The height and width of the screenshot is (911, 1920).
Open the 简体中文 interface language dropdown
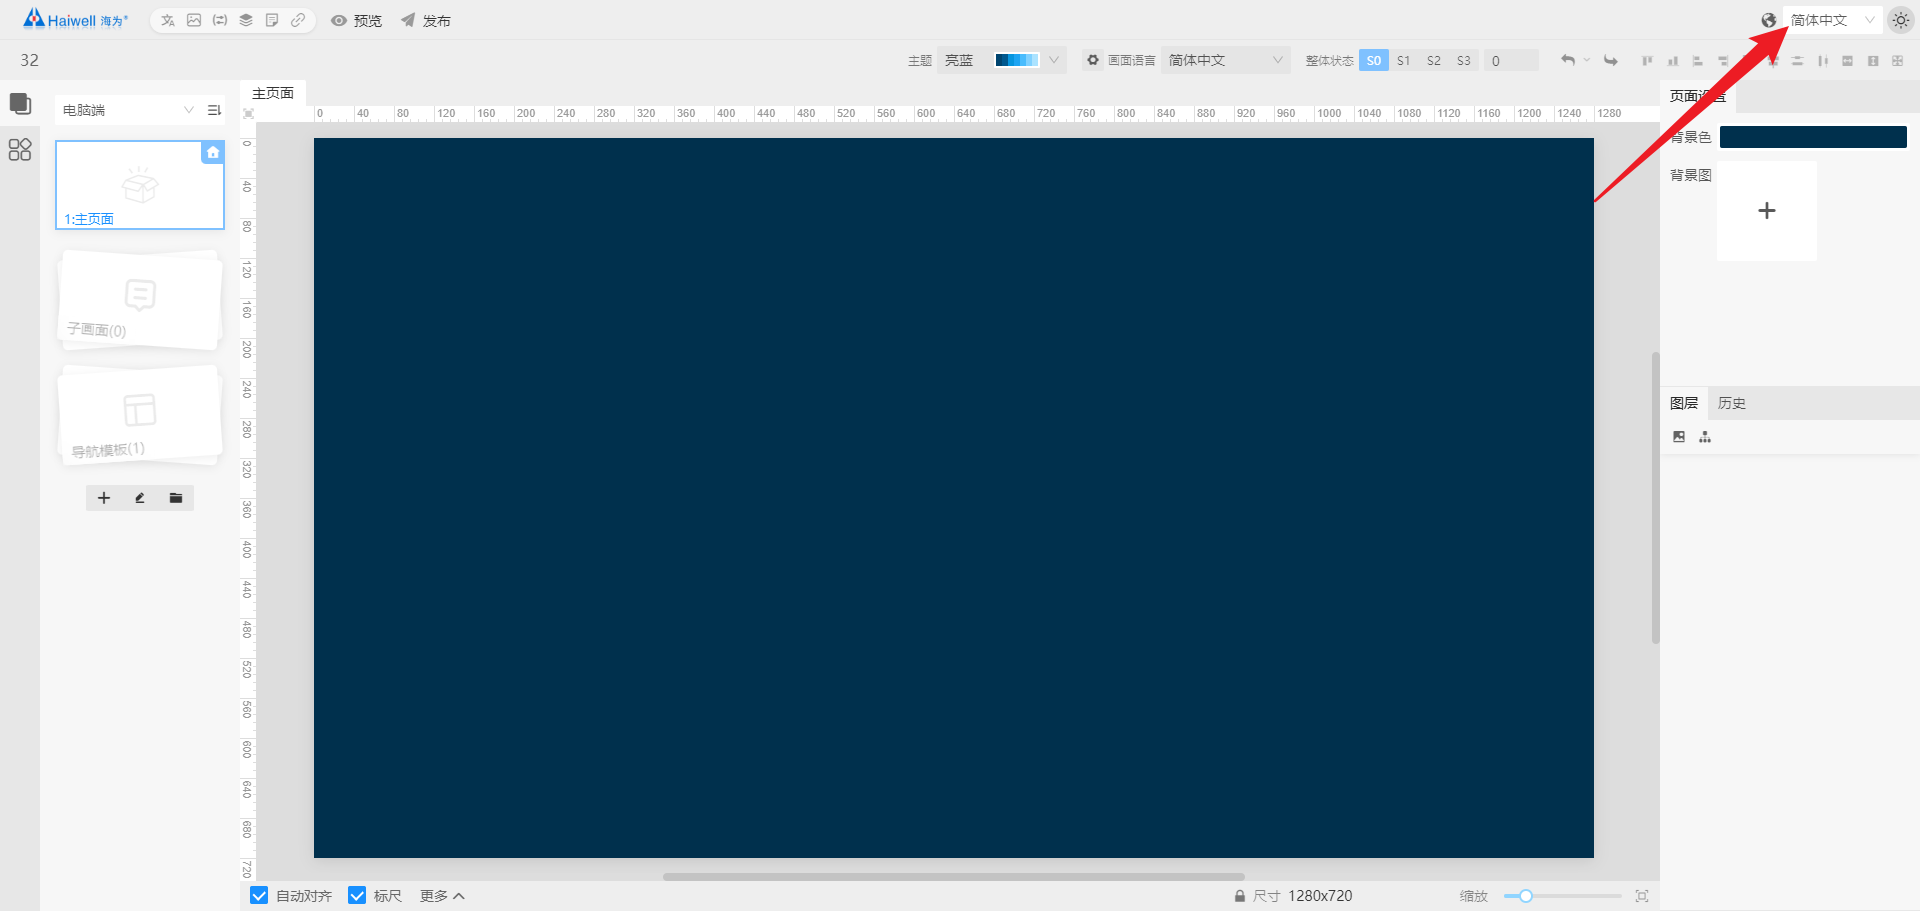pyautogui.click(x=1832, y=20)
